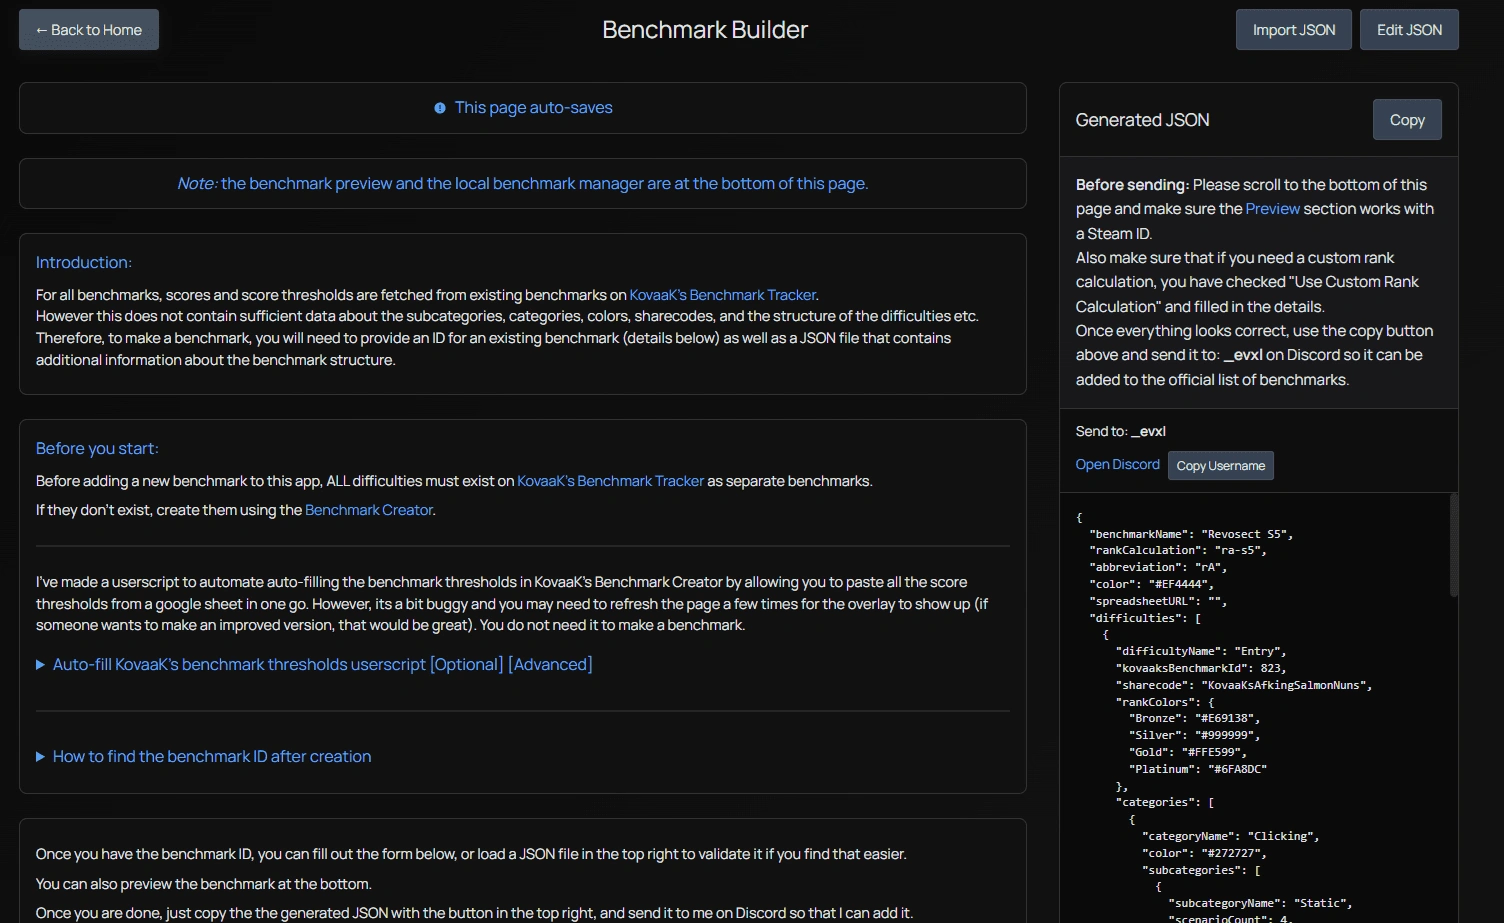Screen dimensions: 1504x923
Task: Open the Benchmark Tracker link under "Before you start"
Action: click(x=610, y=481)
